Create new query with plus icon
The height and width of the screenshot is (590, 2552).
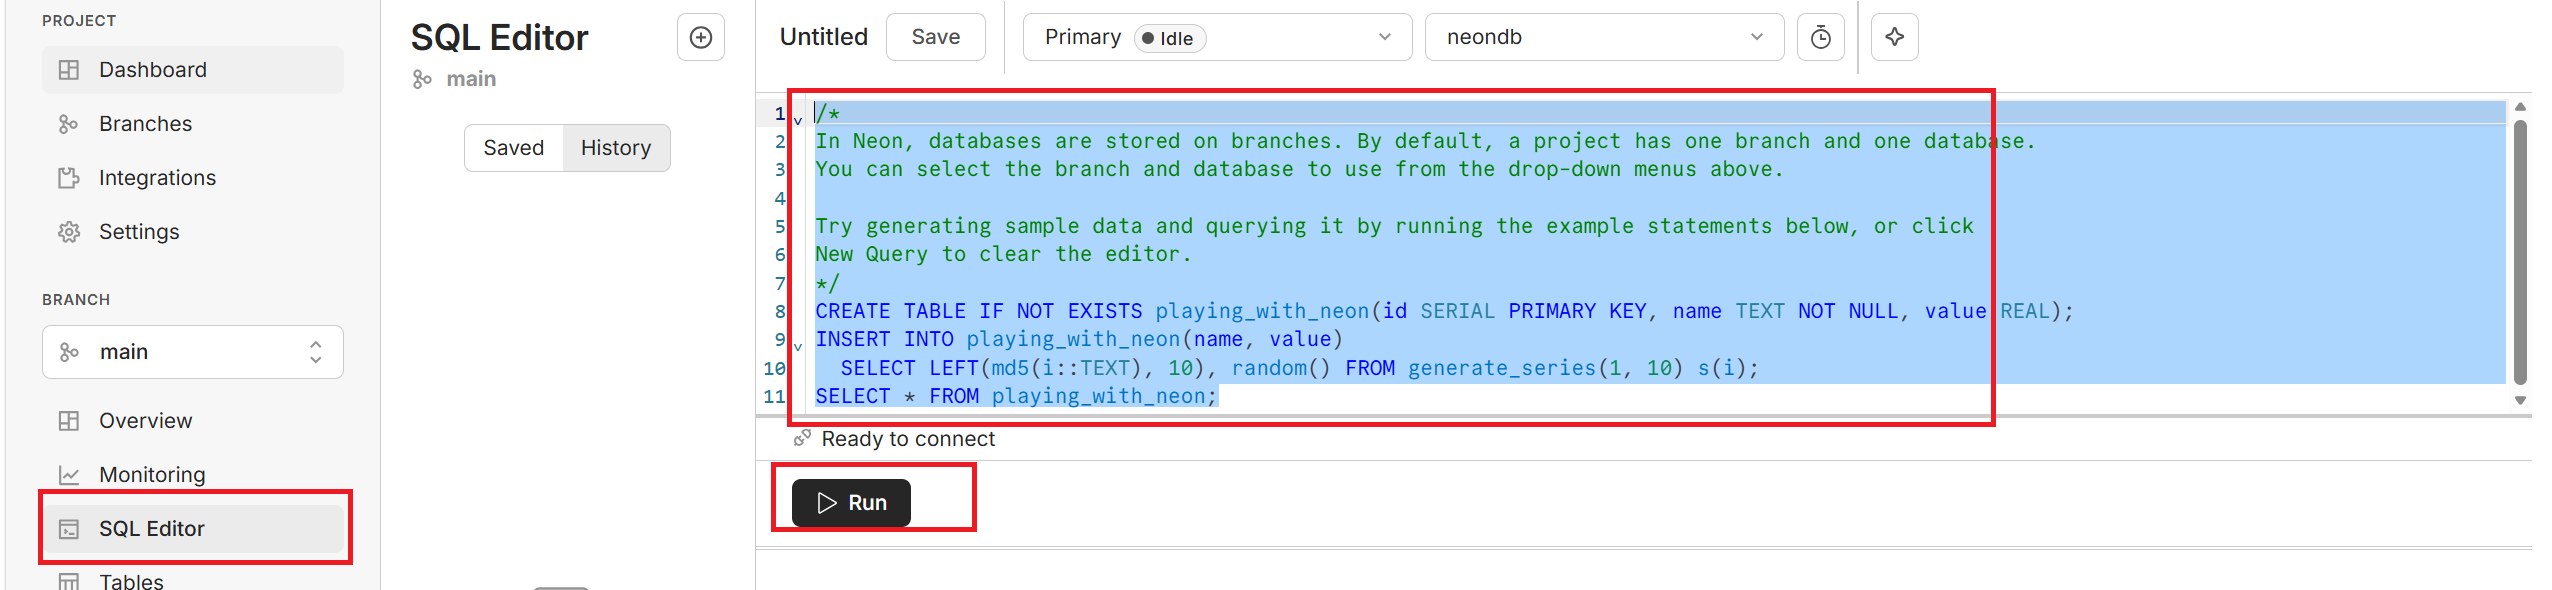[701, 37]
